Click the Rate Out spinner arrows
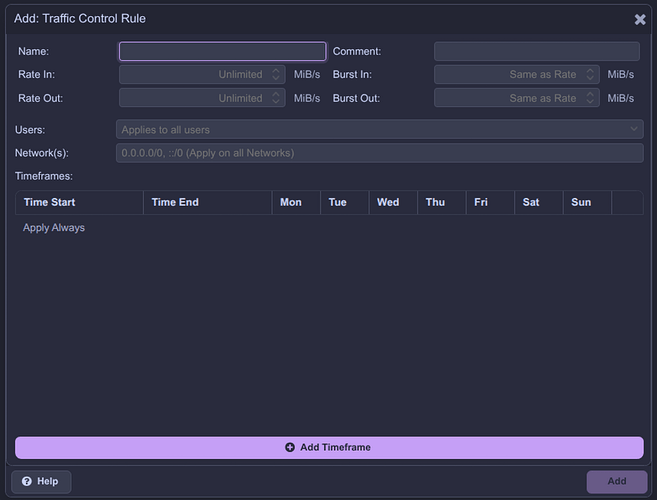Screen dimensions: 657x500 click(x=276, y=99)
